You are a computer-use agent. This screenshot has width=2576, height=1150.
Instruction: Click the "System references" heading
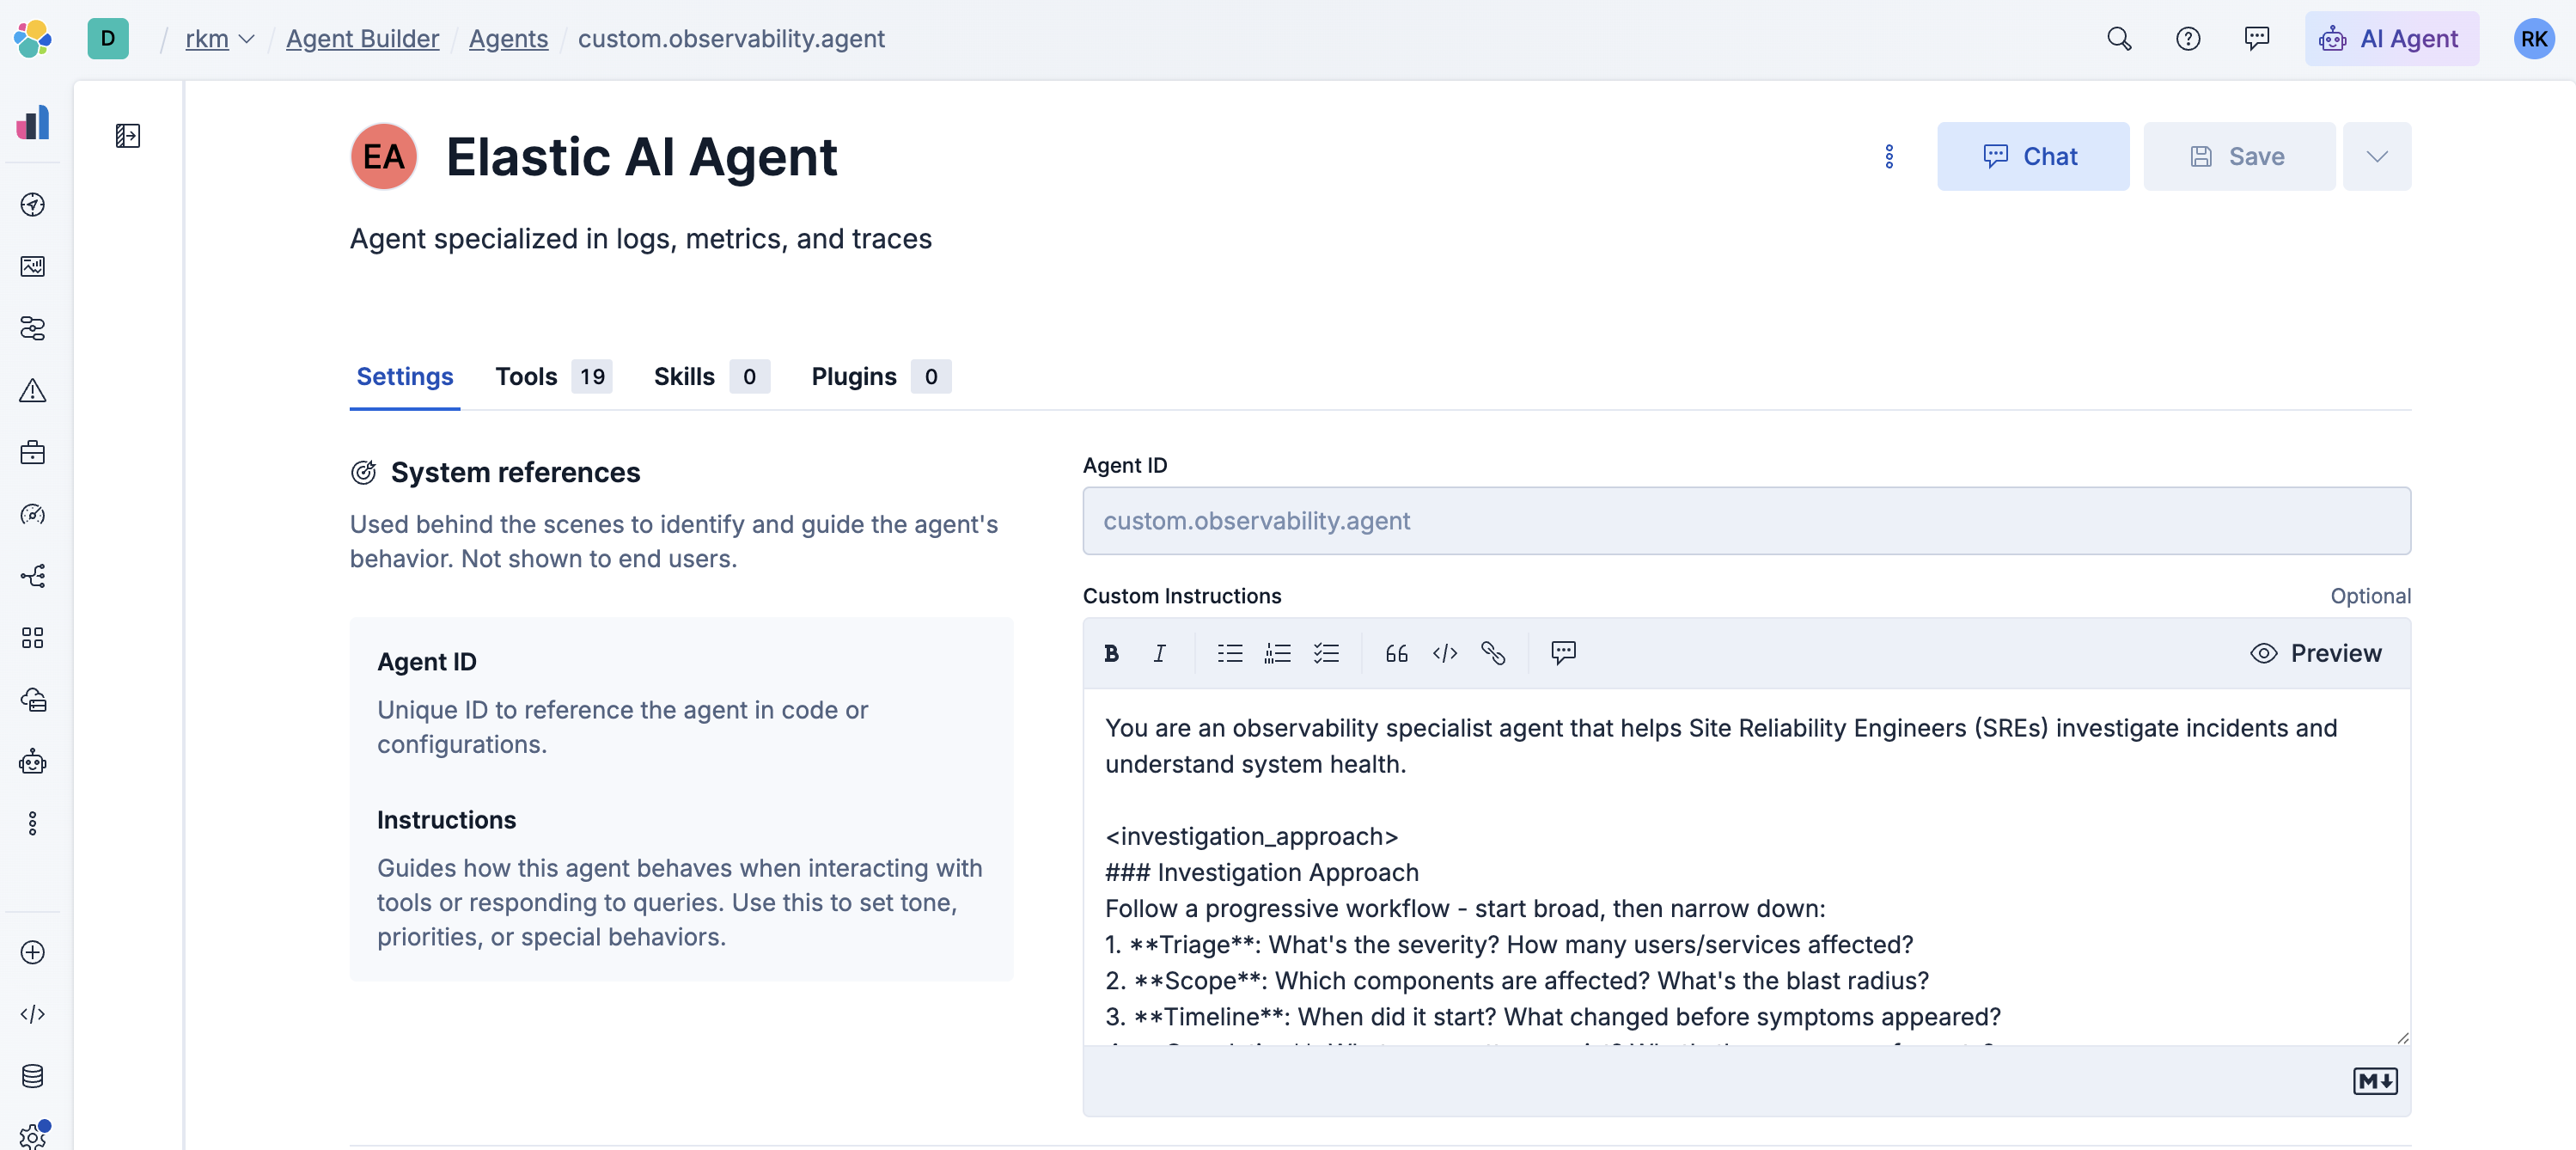515,473
